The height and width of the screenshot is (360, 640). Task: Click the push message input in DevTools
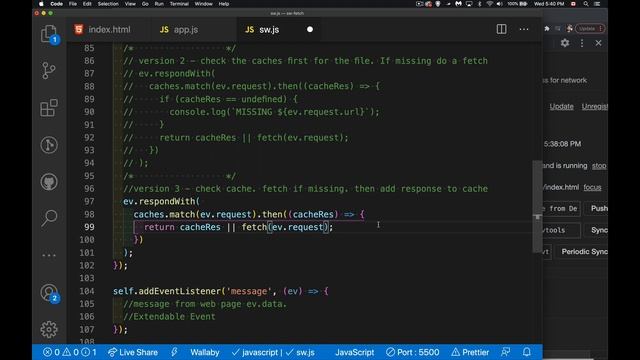pos(562,209)
